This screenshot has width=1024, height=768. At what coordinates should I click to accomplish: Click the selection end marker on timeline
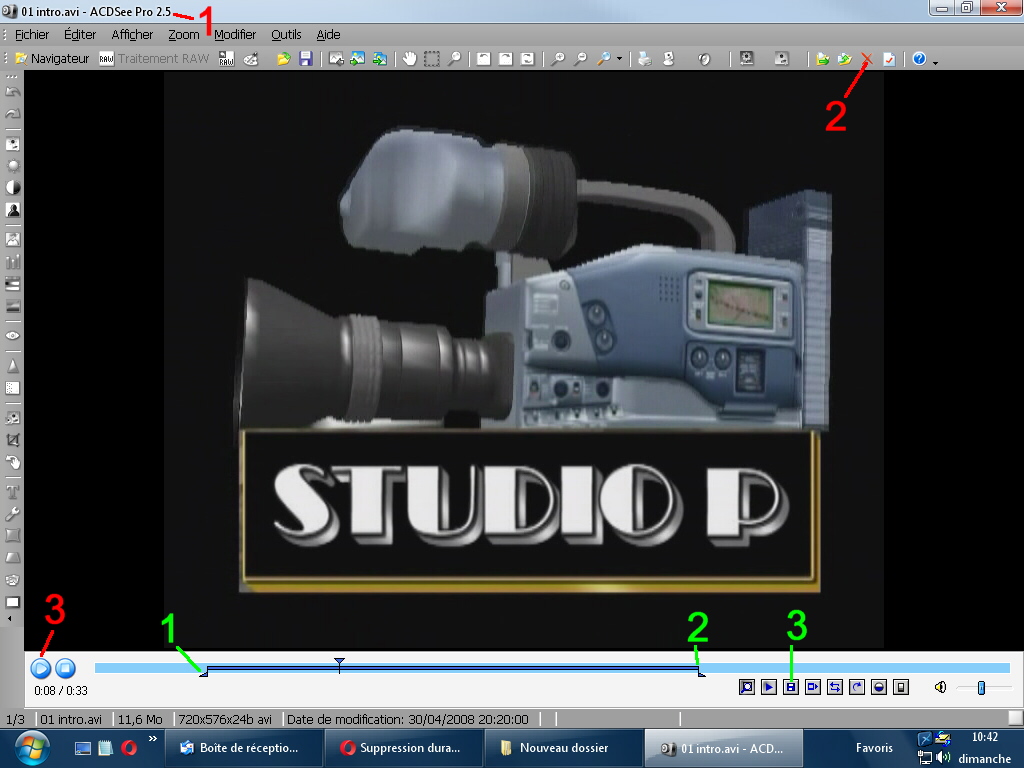(701, 672)
